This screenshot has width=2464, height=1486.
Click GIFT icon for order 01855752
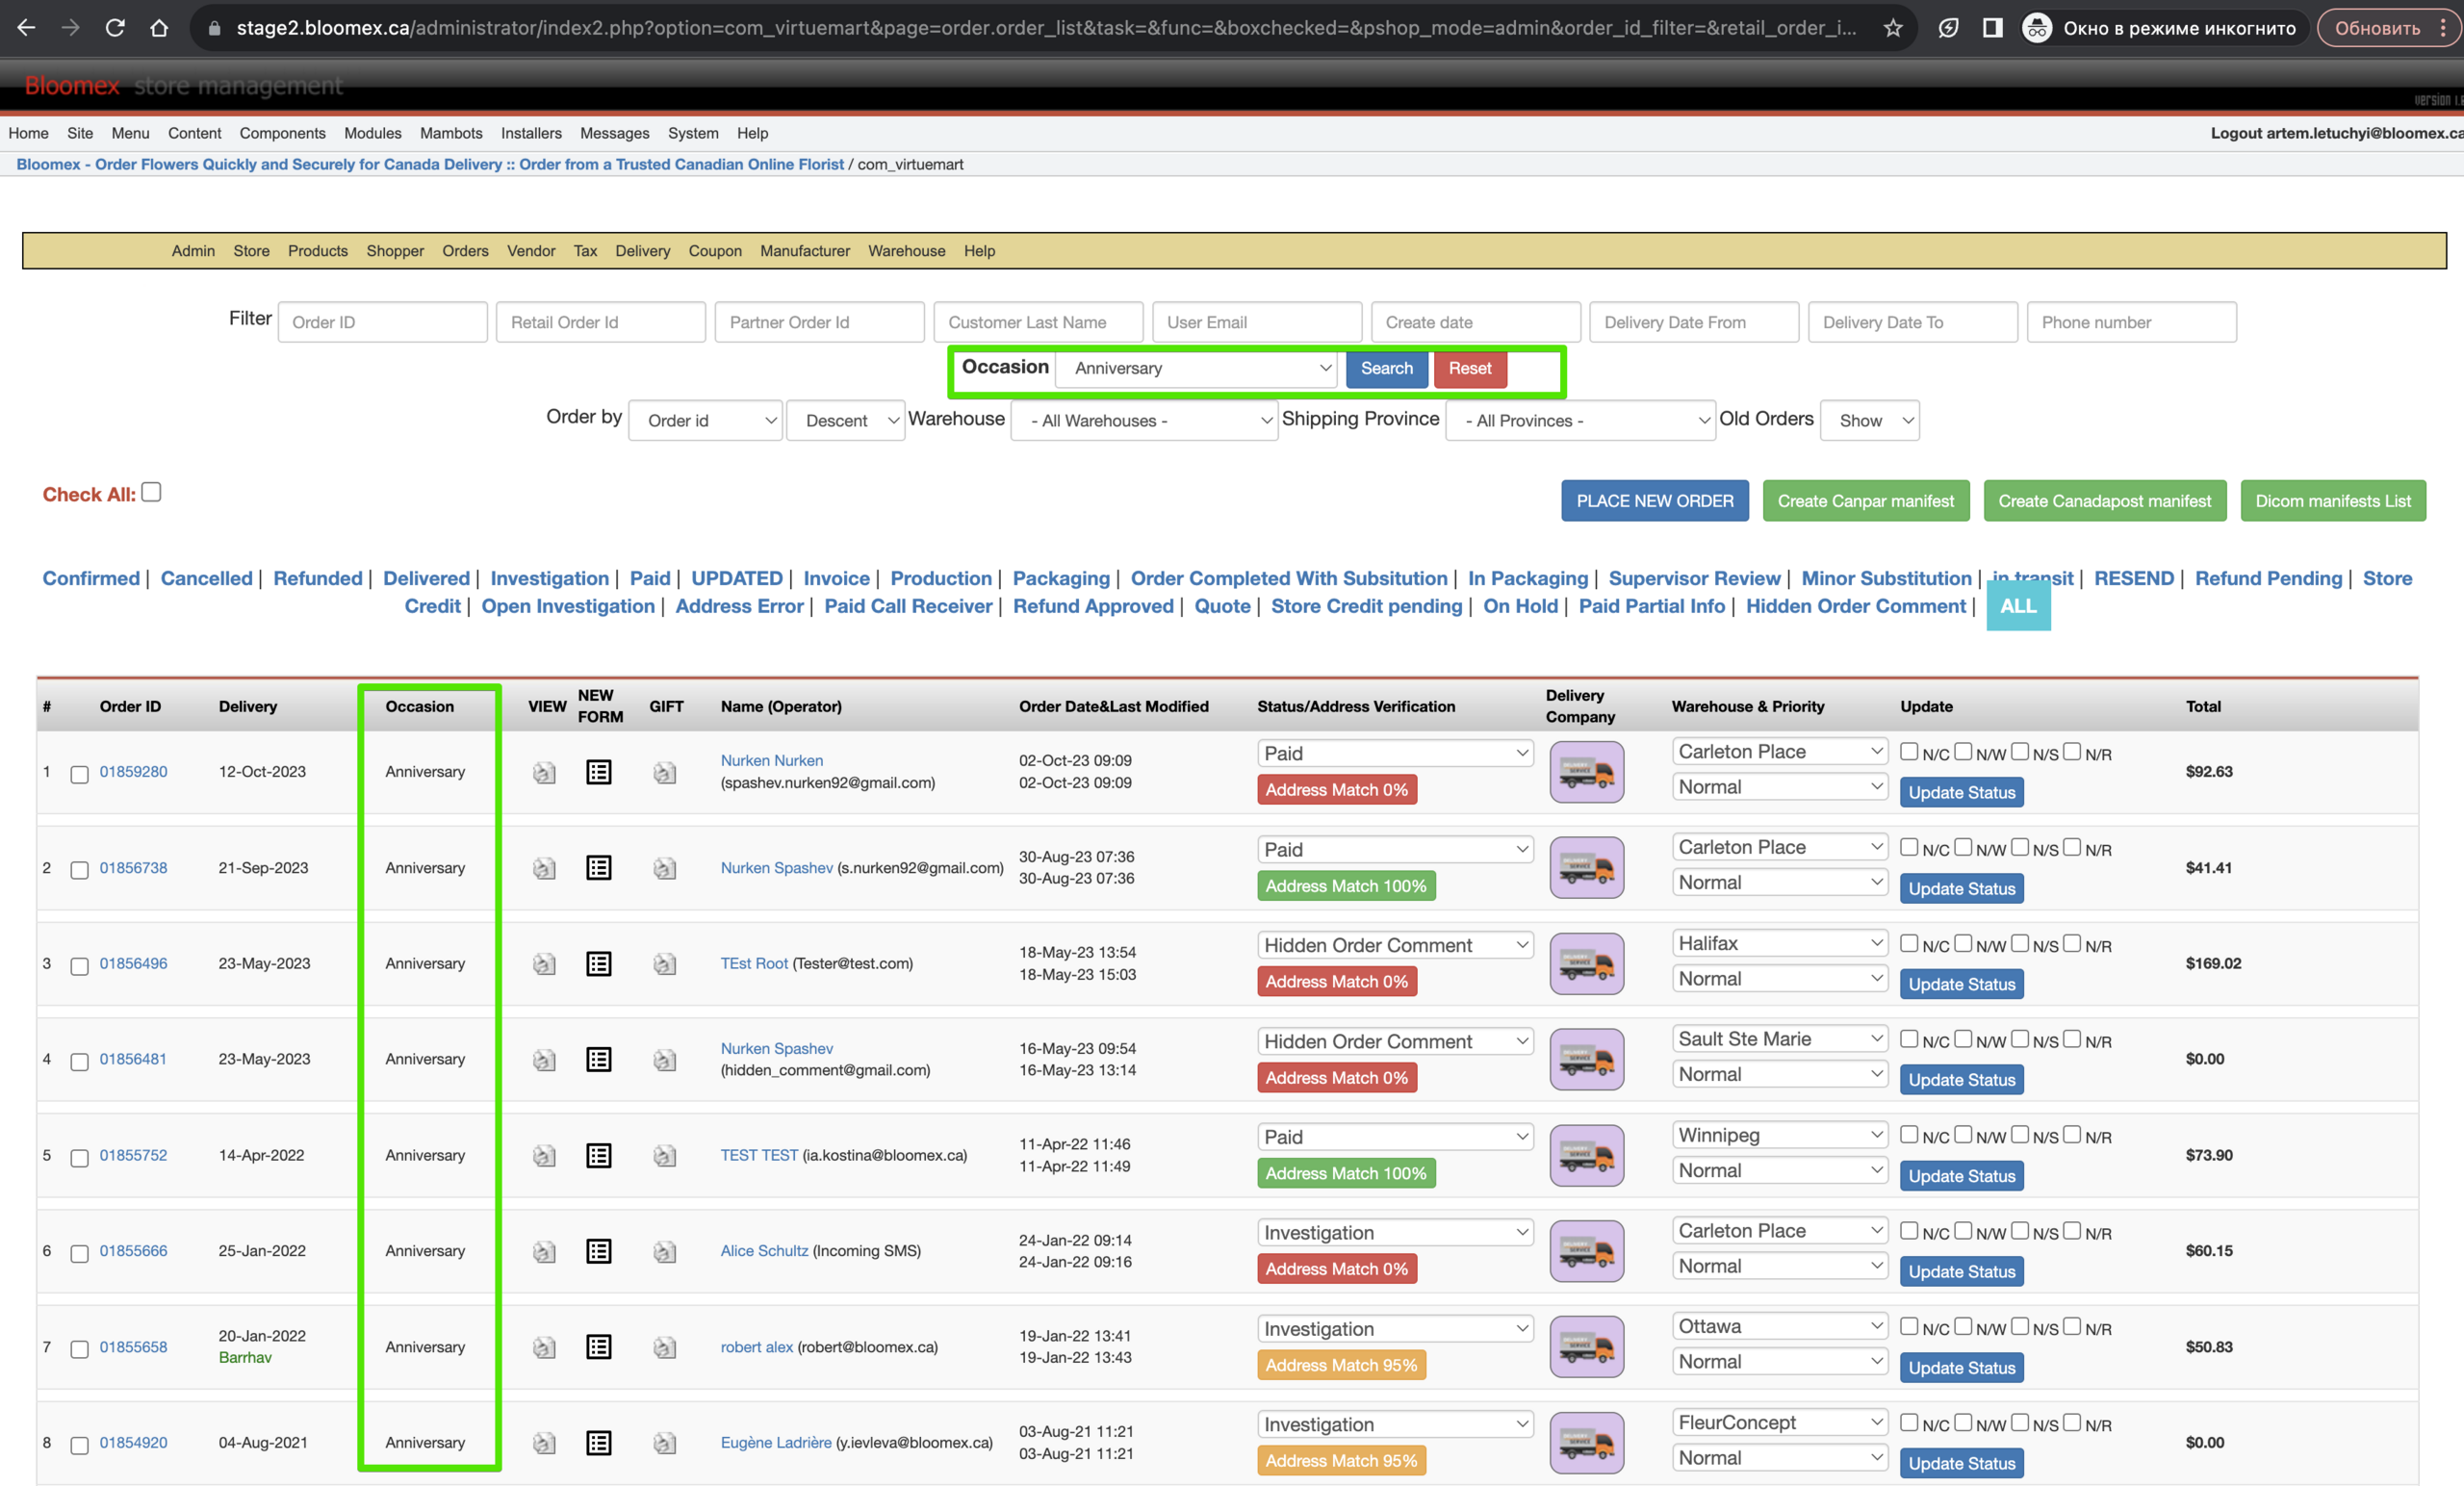pyautogui.click(x=664, y=1156)
